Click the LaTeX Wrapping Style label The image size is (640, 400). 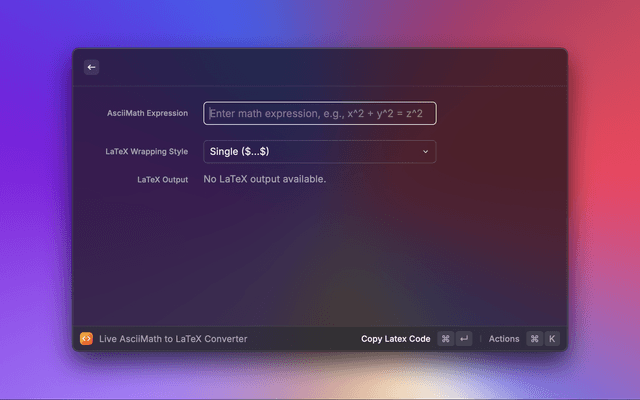(146, 152)
